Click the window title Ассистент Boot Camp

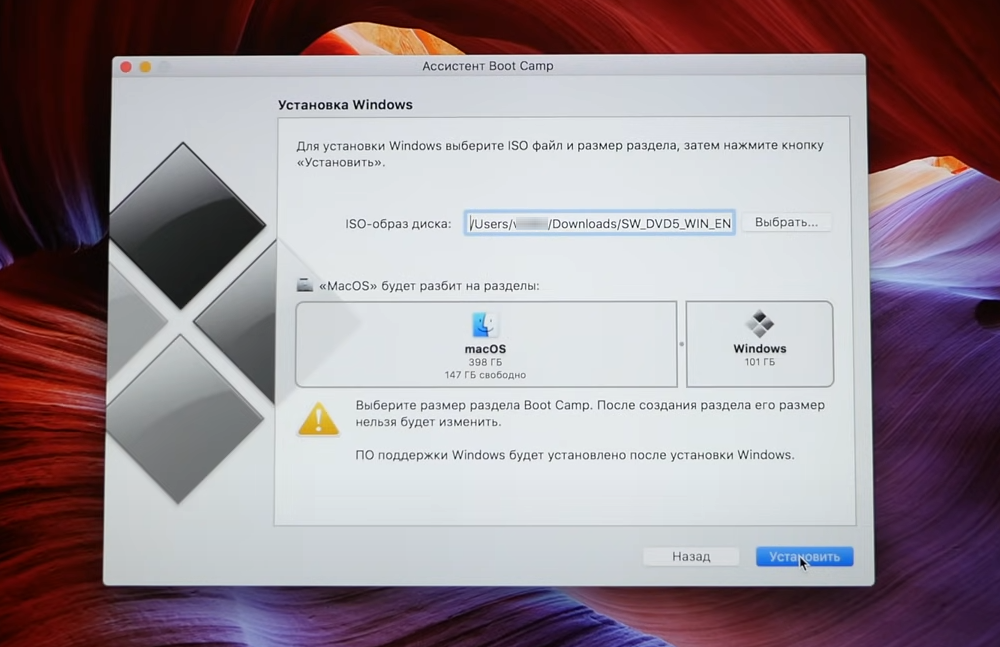click(x=488, y=66)
